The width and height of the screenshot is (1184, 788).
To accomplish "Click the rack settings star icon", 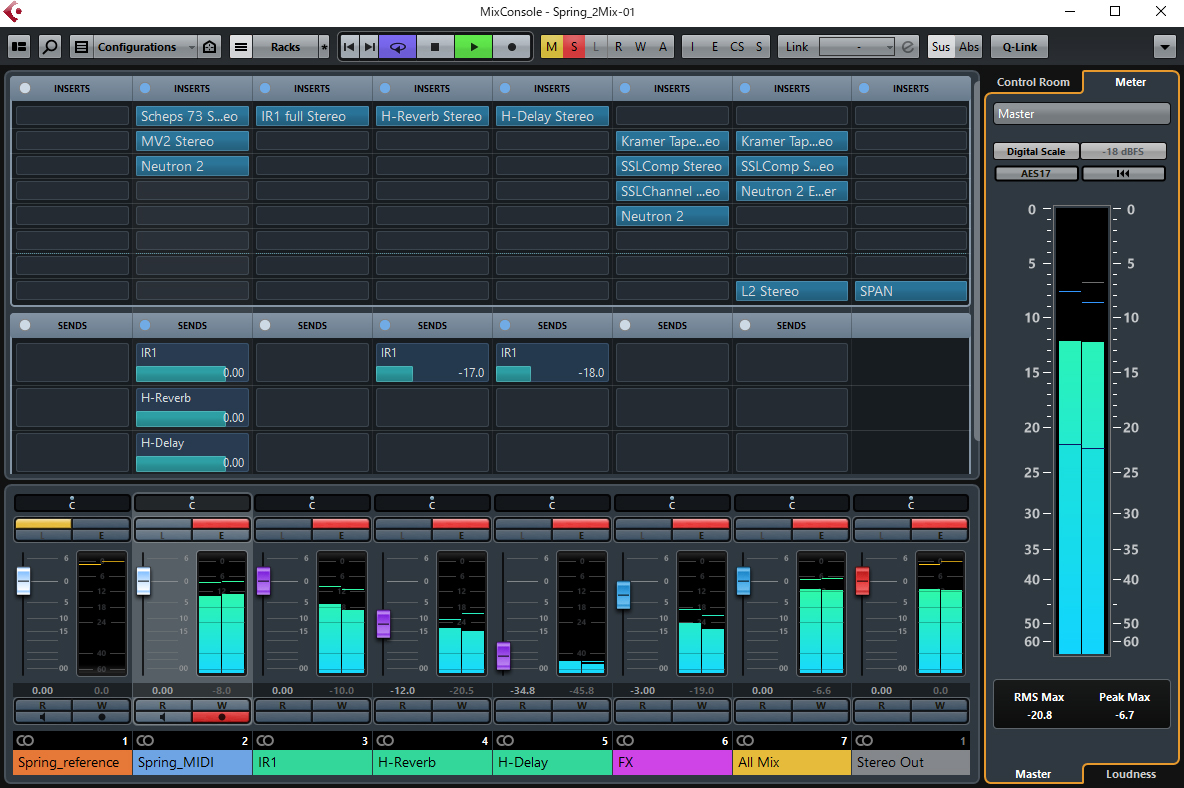I will pos(324,47).
